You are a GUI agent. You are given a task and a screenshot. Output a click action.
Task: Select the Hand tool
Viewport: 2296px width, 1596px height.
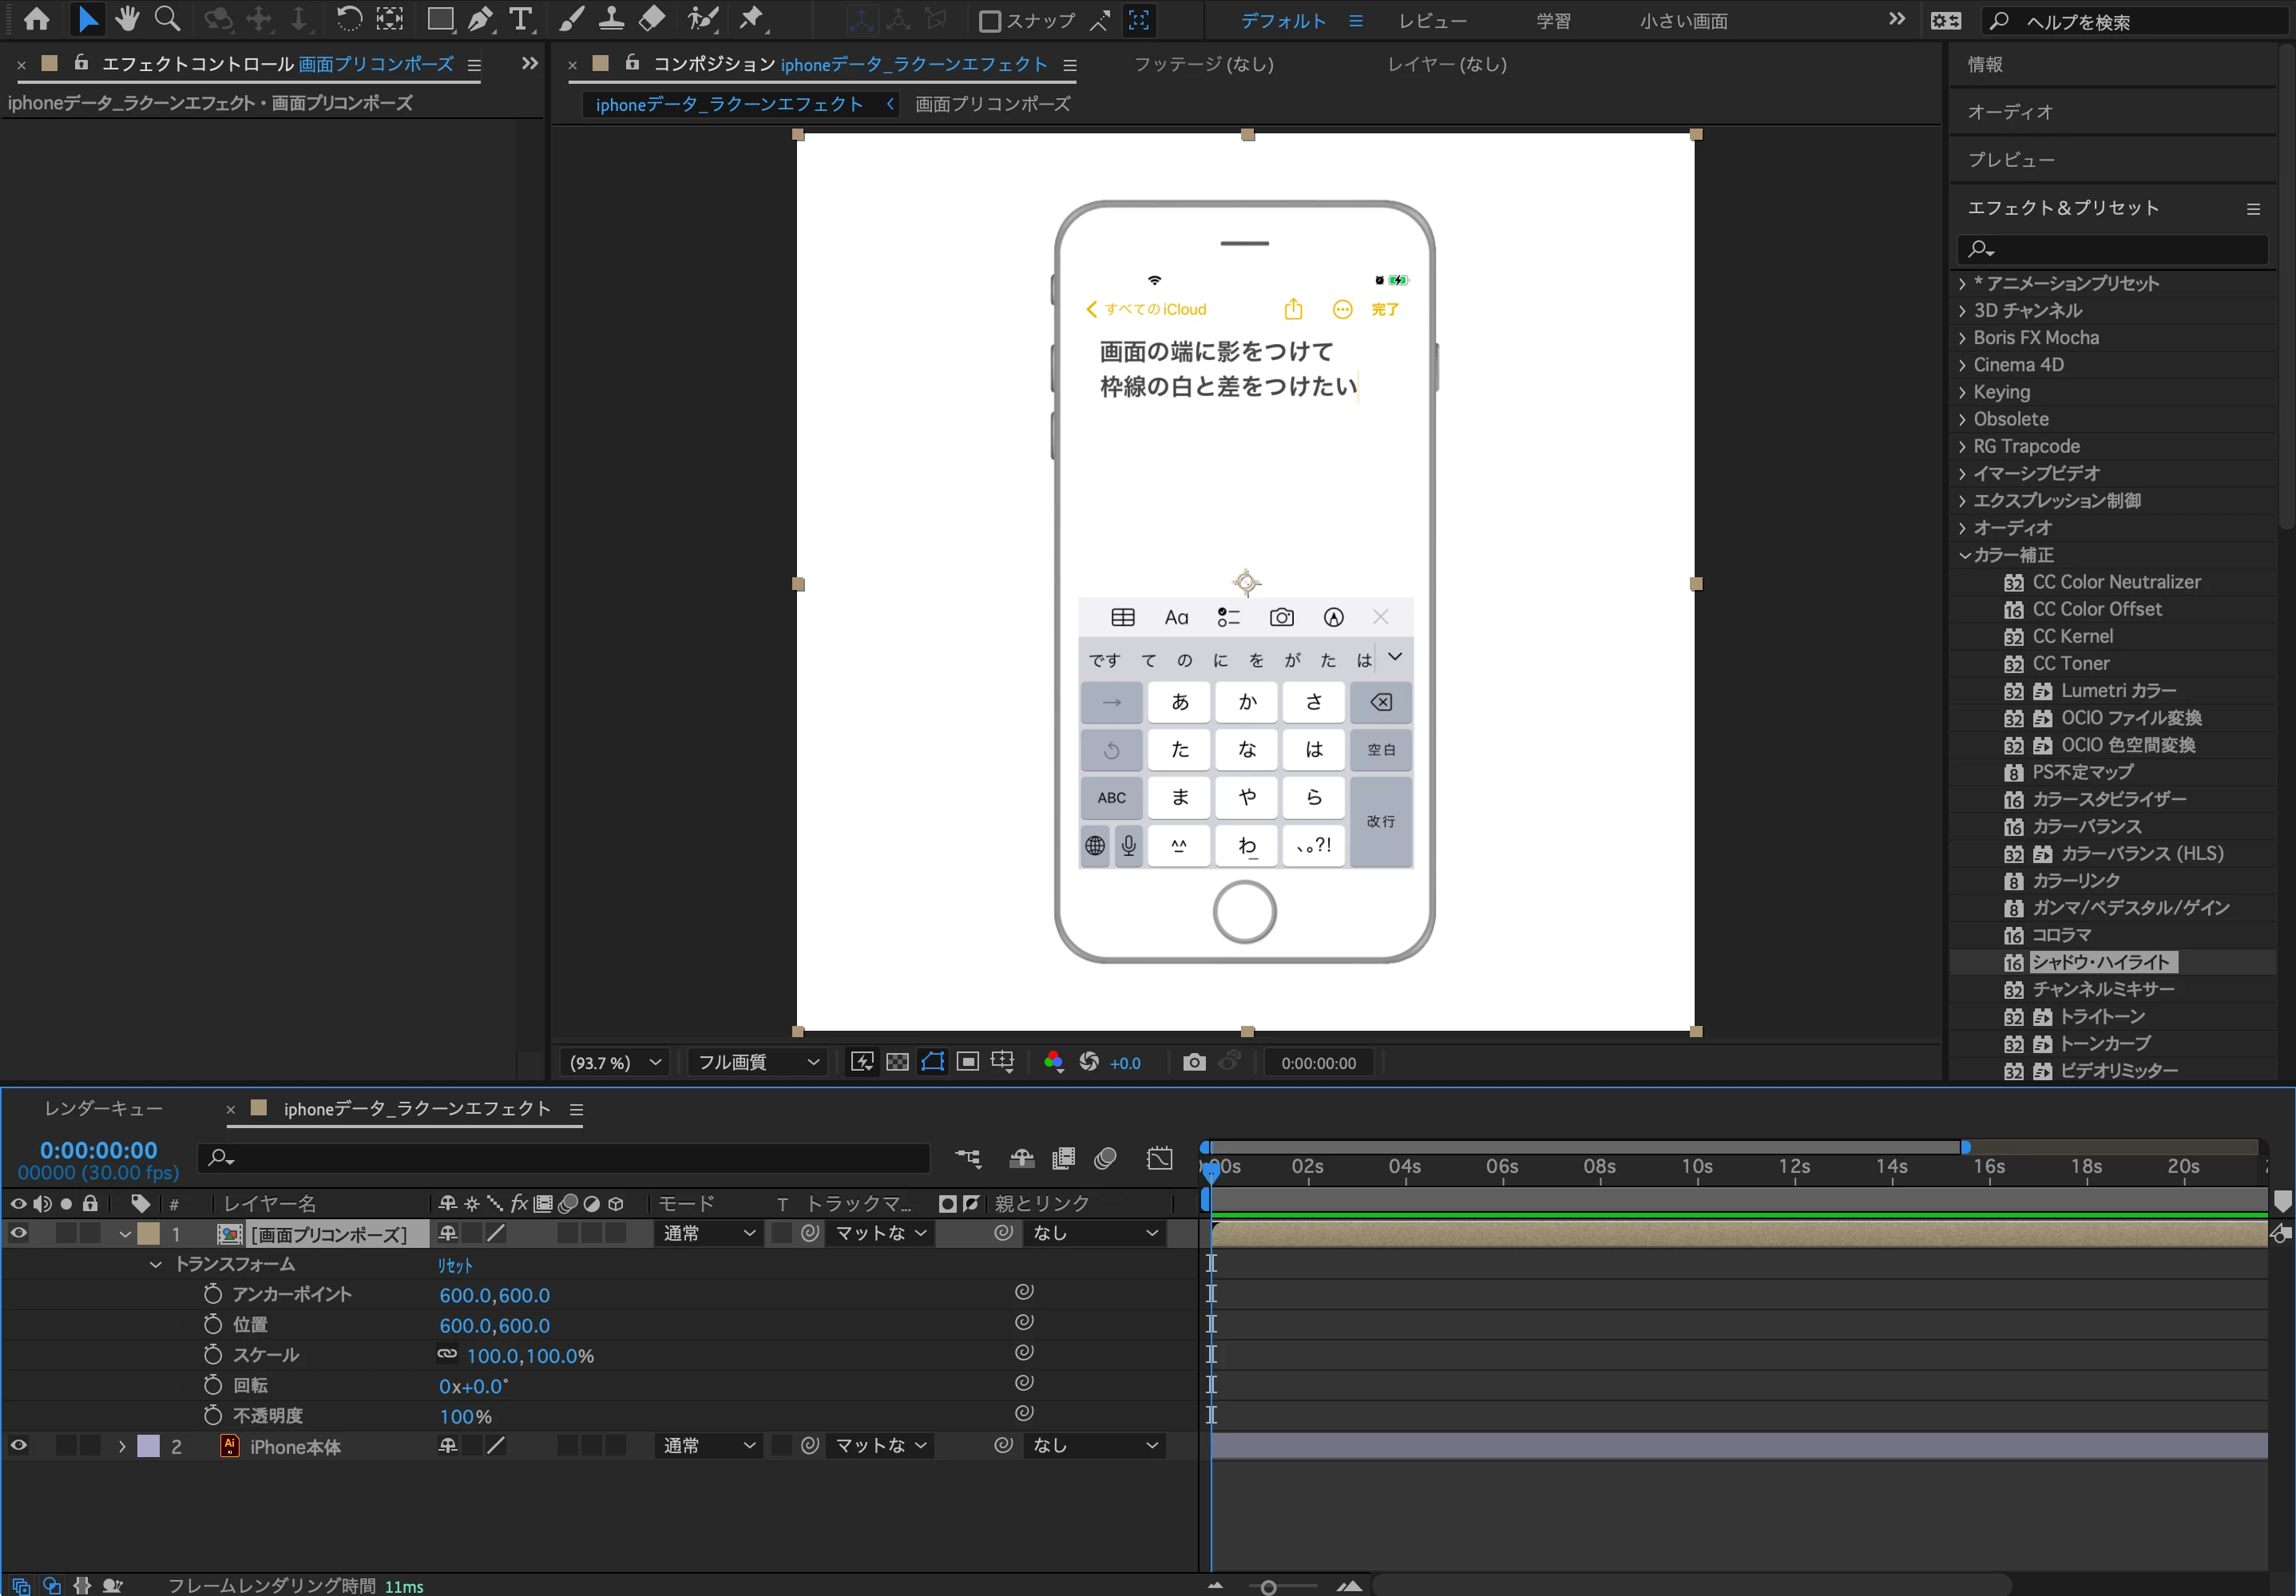[x=127, y=19]
